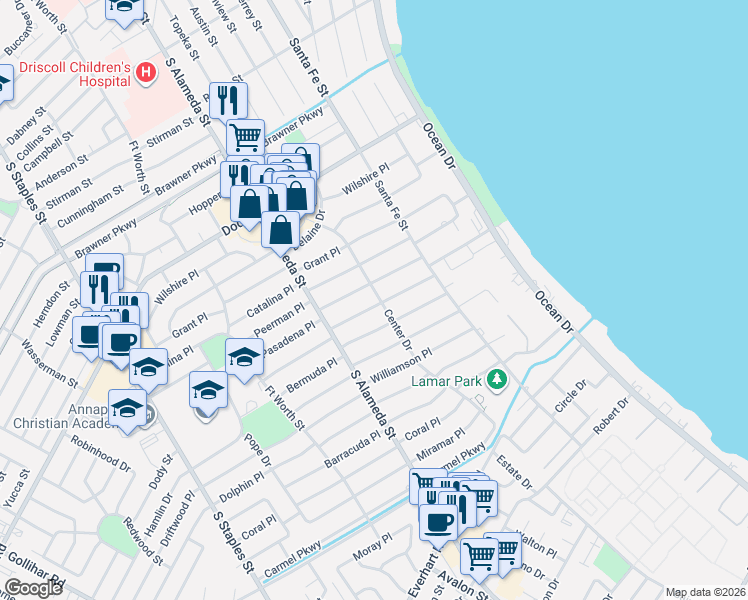
Task: Click the Estate Dr street label
Action: point(514,472)
